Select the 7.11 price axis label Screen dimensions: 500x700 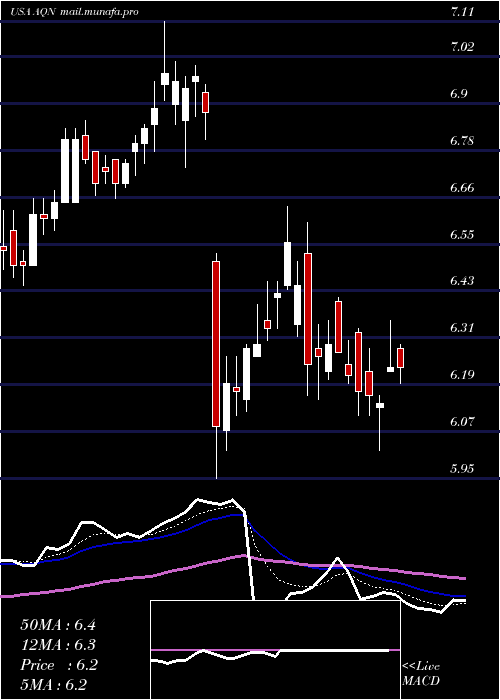pos(462,12)
